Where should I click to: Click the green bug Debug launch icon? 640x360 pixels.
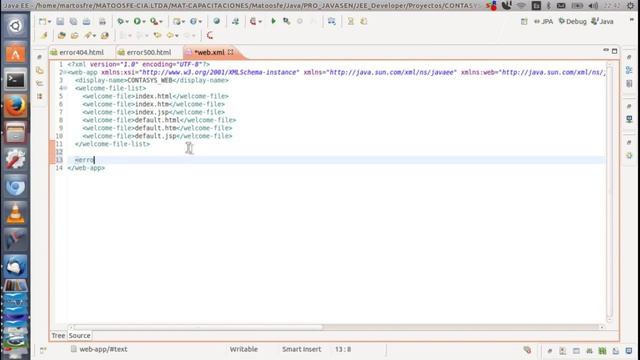pyautogui.click(x=120, y=21)
